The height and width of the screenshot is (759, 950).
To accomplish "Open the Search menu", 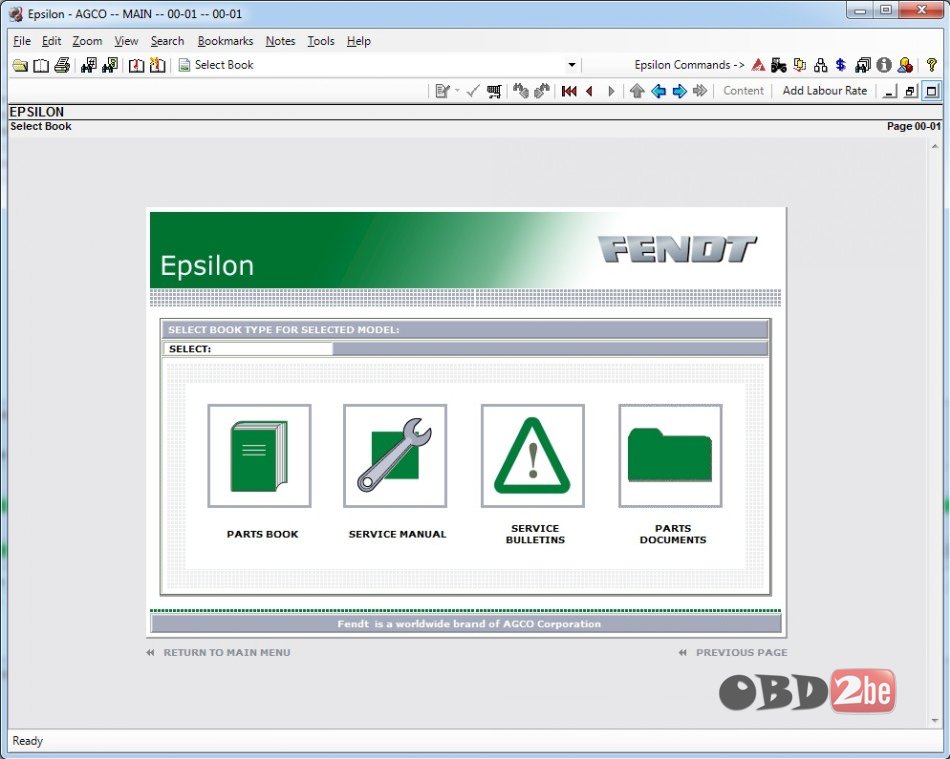I will pos(167,41).
